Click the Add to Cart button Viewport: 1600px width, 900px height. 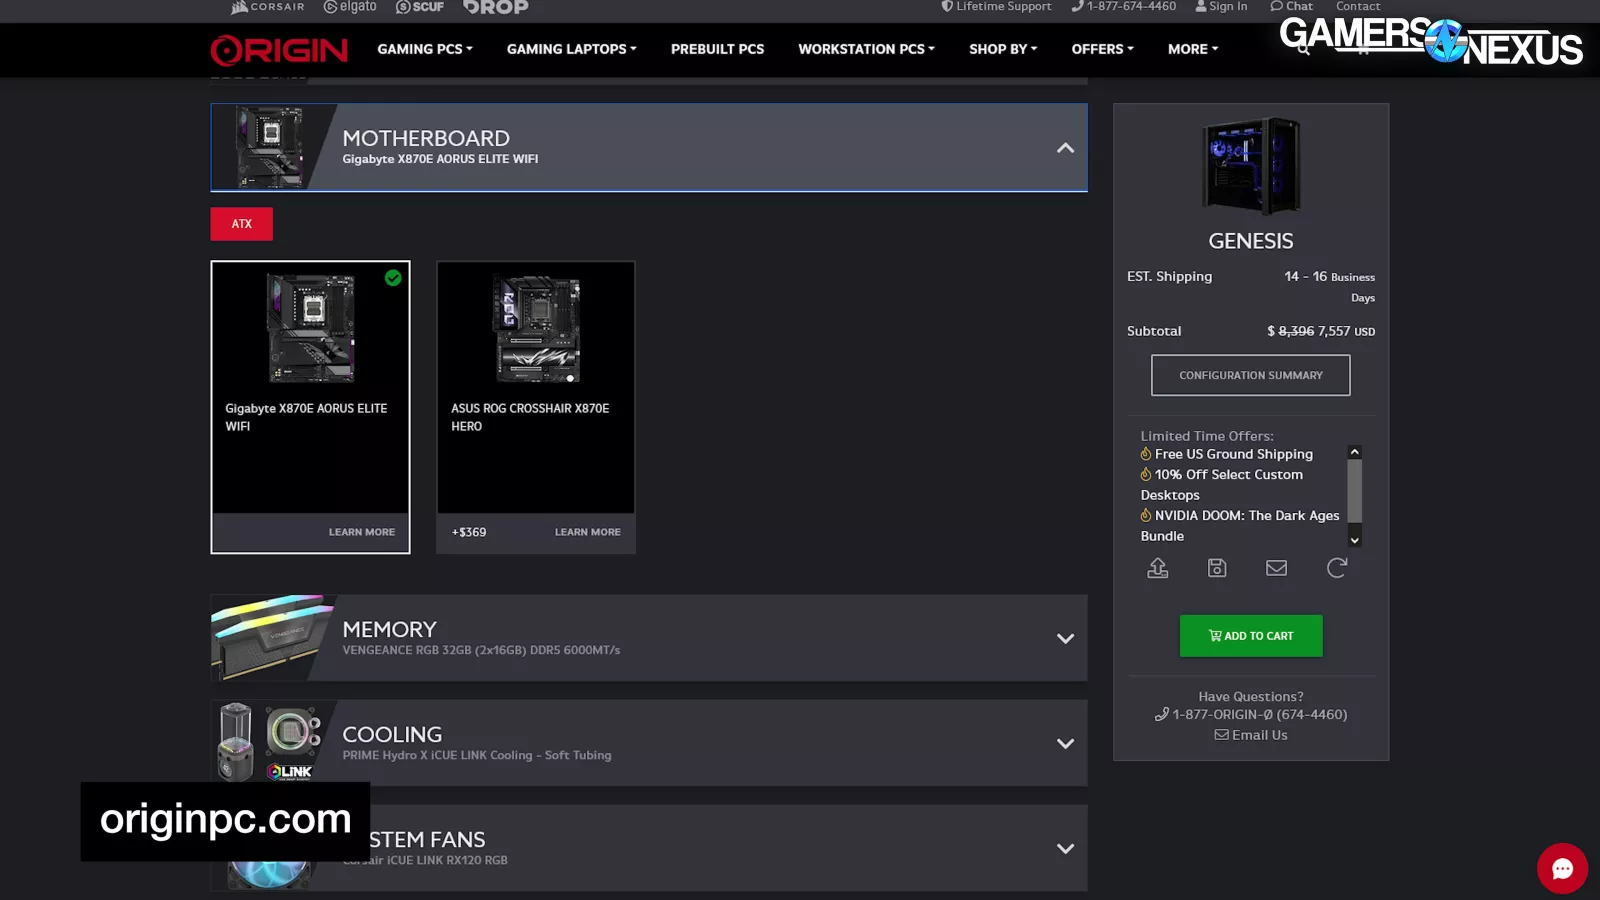point(1250,636)
